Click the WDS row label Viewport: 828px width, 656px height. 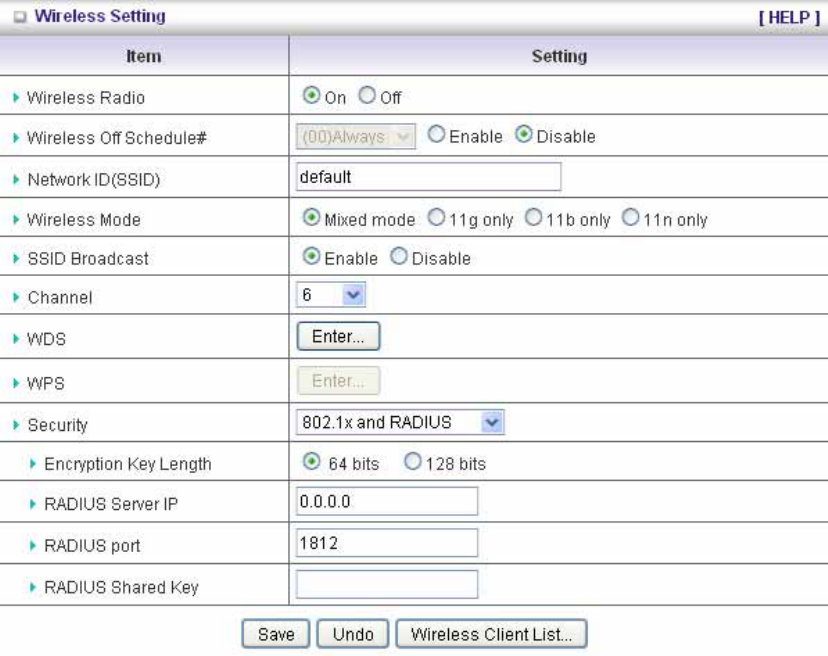[46, 339]
